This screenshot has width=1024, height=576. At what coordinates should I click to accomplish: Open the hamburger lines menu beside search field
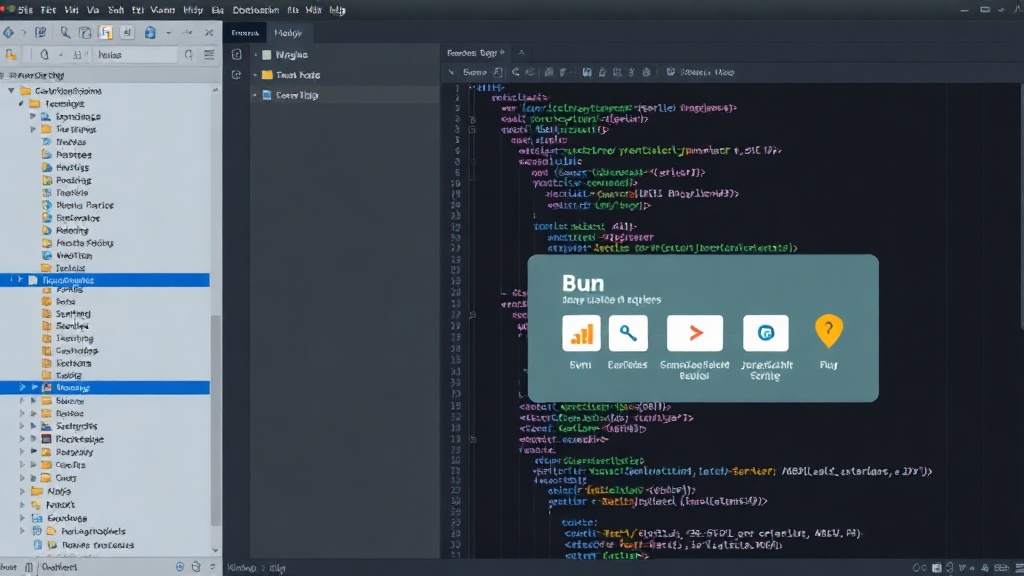point(209,55)
